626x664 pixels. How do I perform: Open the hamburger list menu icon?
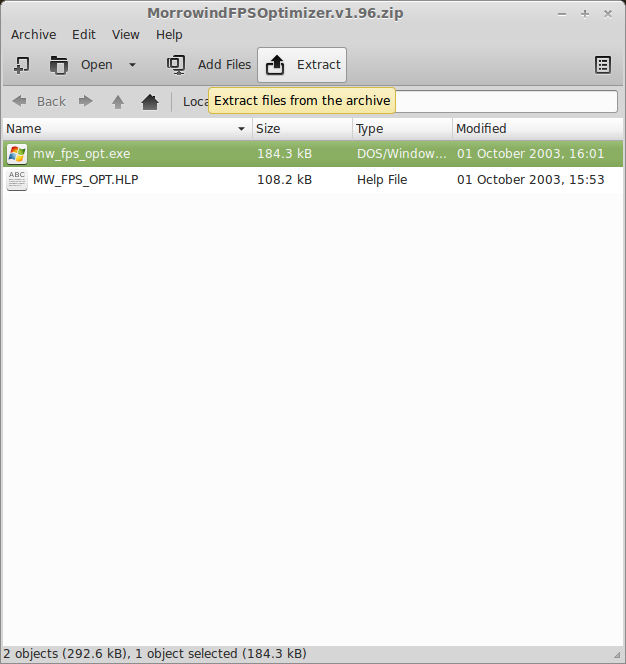(603, 65)
